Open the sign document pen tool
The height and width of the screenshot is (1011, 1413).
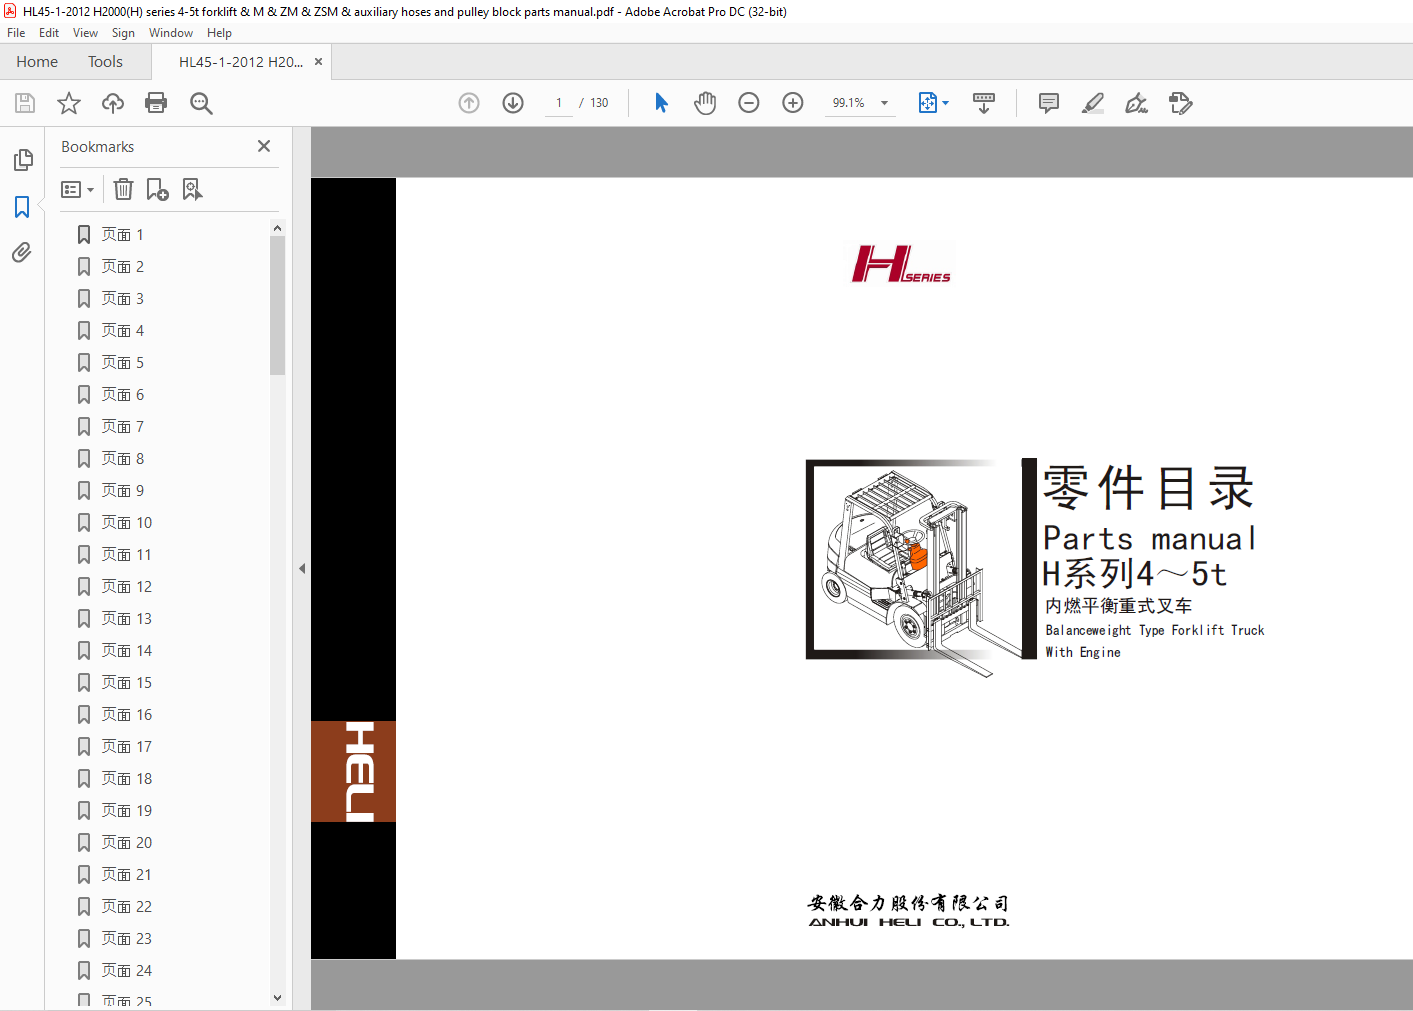(x=1137, y=103)
